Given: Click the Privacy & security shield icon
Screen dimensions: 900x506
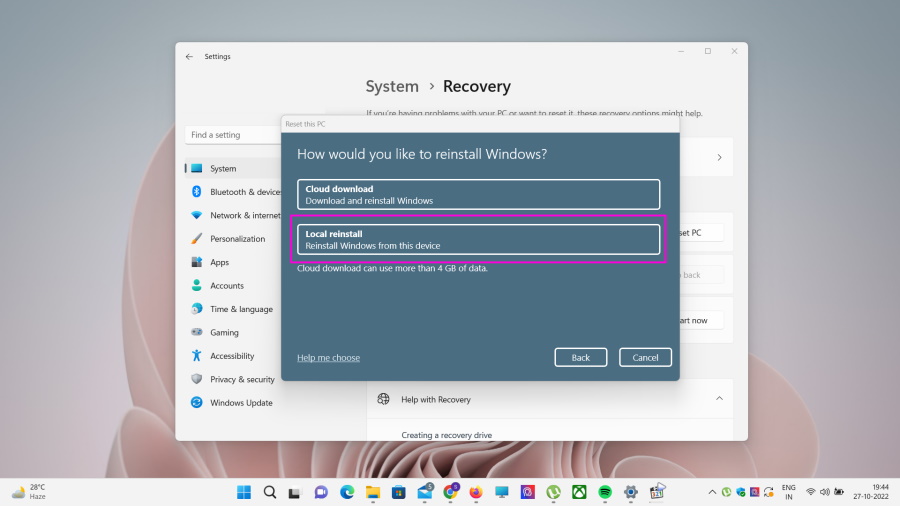Looking at the screenshot, I should click(197, 380).
